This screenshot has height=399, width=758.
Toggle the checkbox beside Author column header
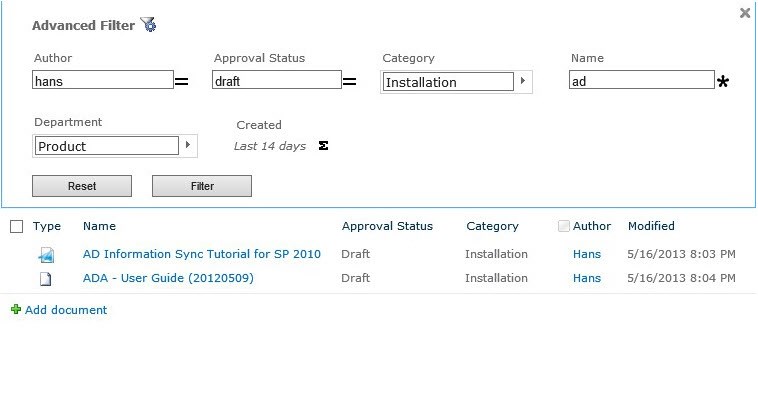coord(564,226)
